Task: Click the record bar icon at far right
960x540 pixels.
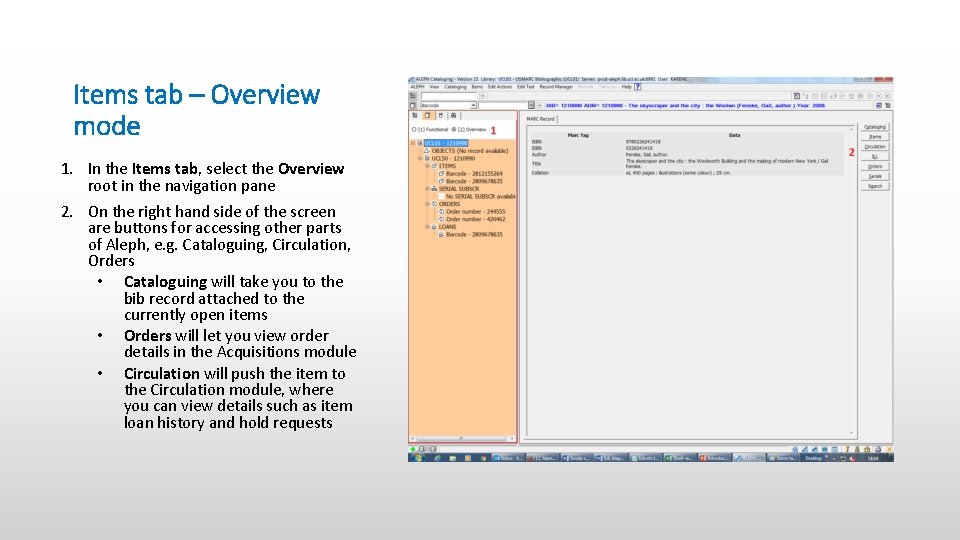Action: 888,105
